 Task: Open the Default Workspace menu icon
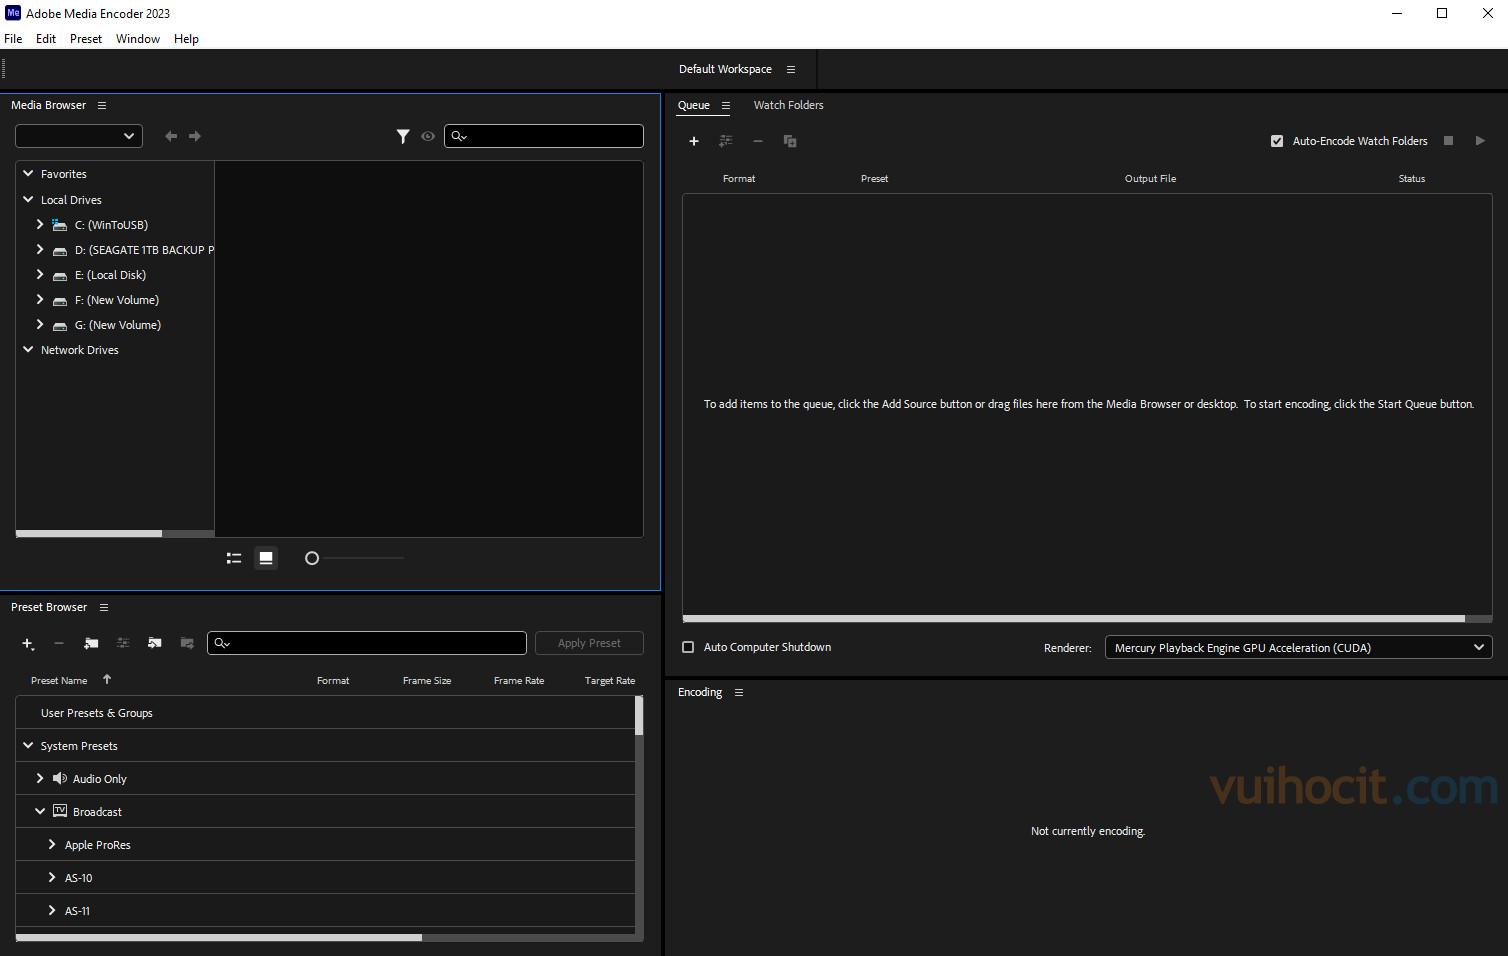click(791, 69)
